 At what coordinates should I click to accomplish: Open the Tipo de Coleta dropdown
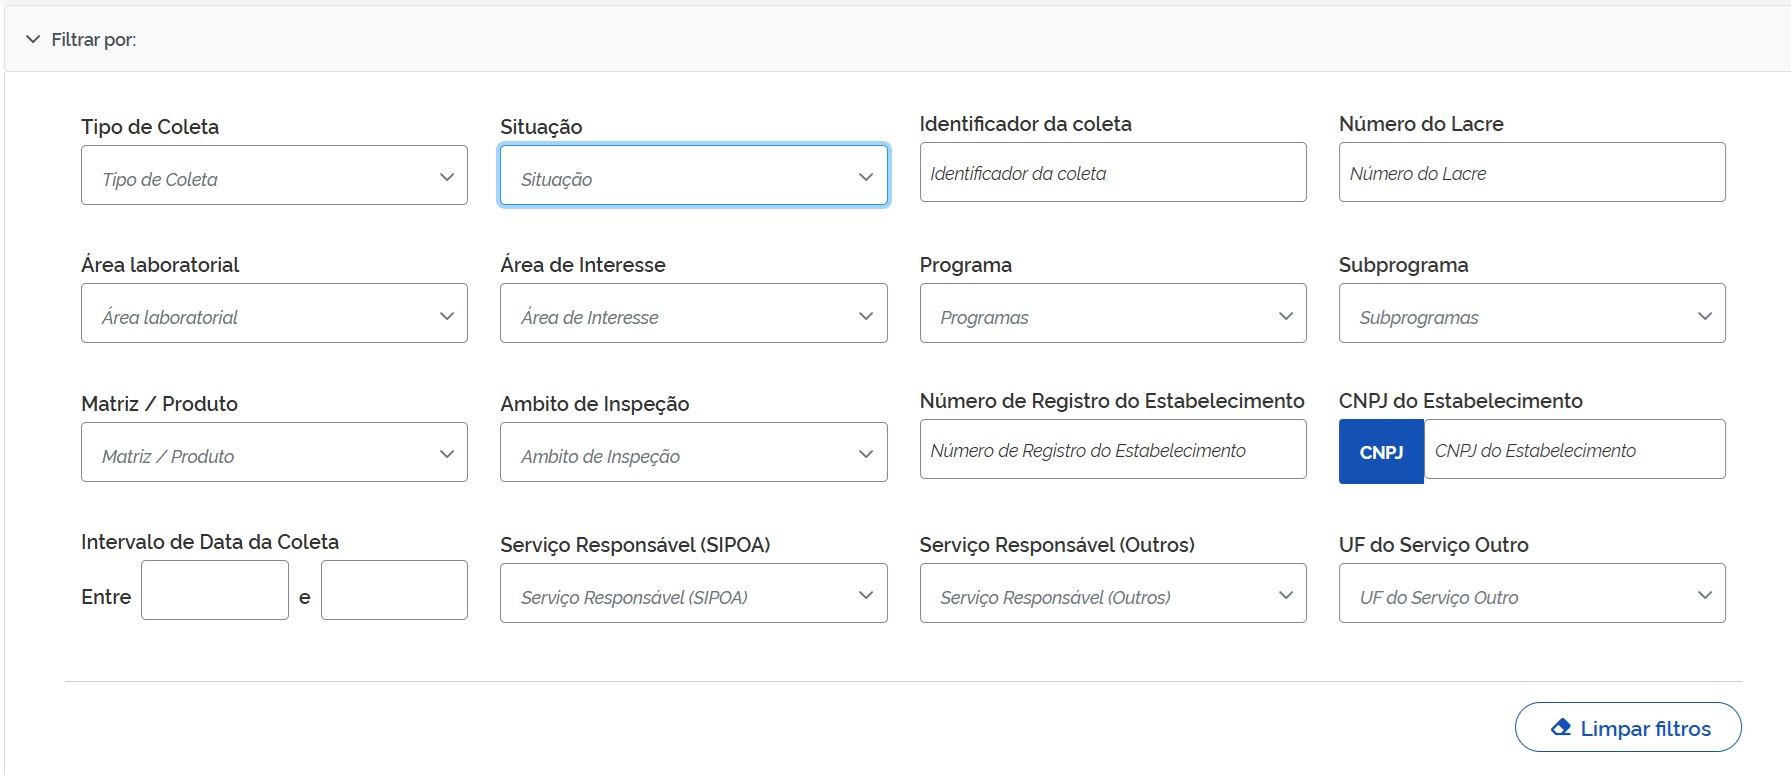point(274,176)
